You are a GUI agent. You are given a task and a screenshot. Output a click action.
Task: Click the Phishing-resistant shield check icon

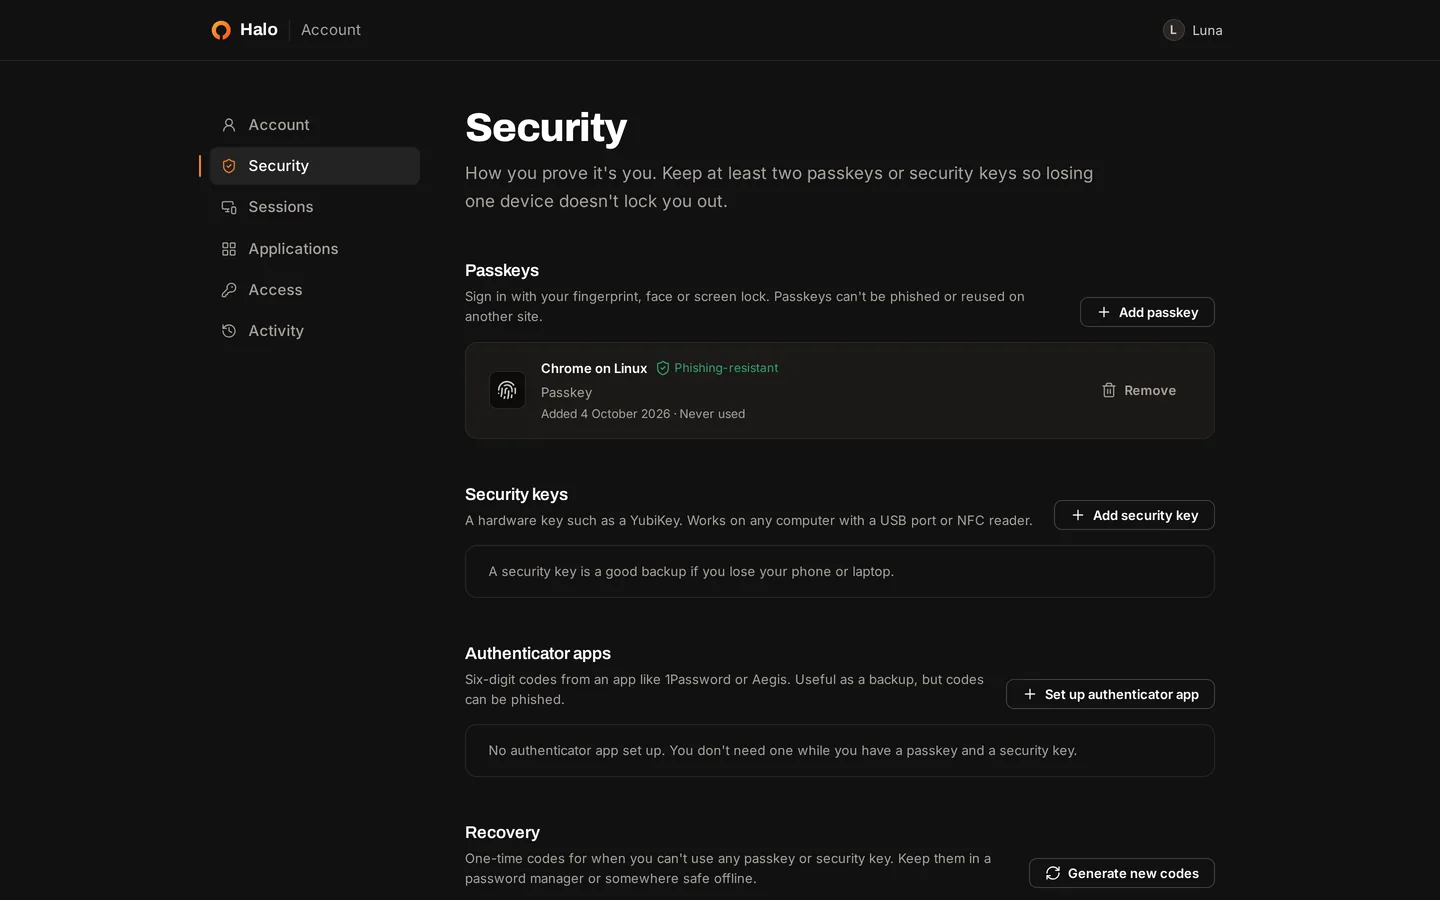click(x=663, y=368)
